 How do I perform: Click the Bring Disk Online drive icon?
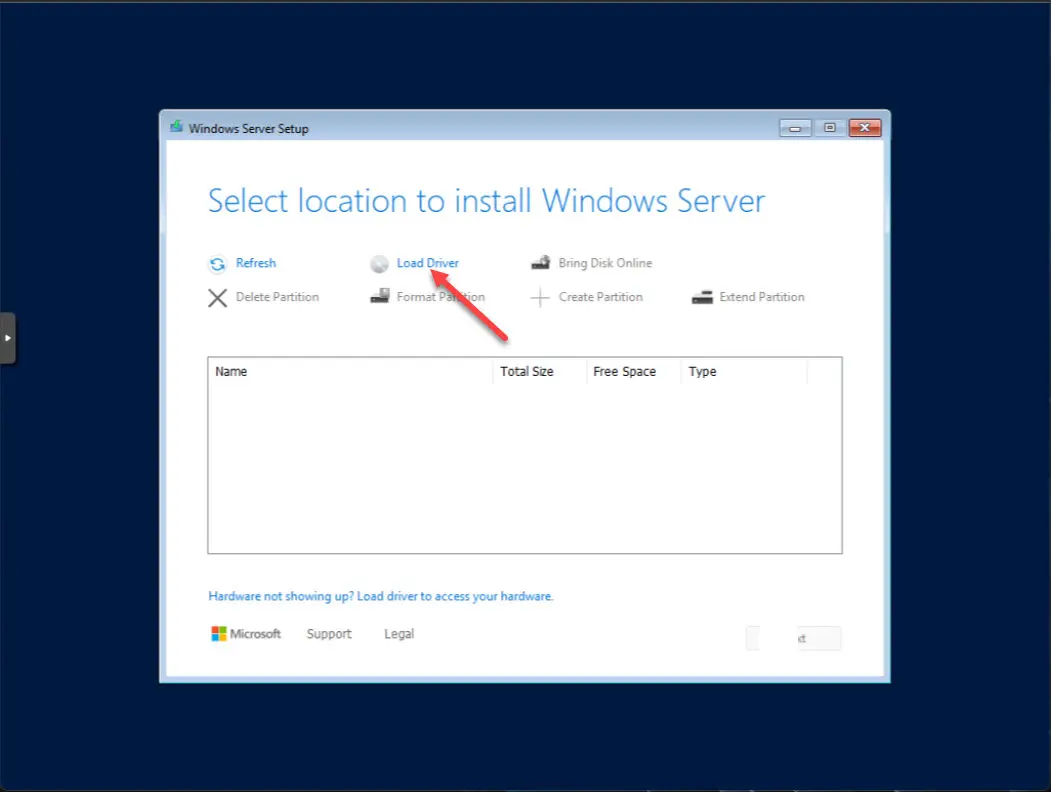click(x=541, y=263)
